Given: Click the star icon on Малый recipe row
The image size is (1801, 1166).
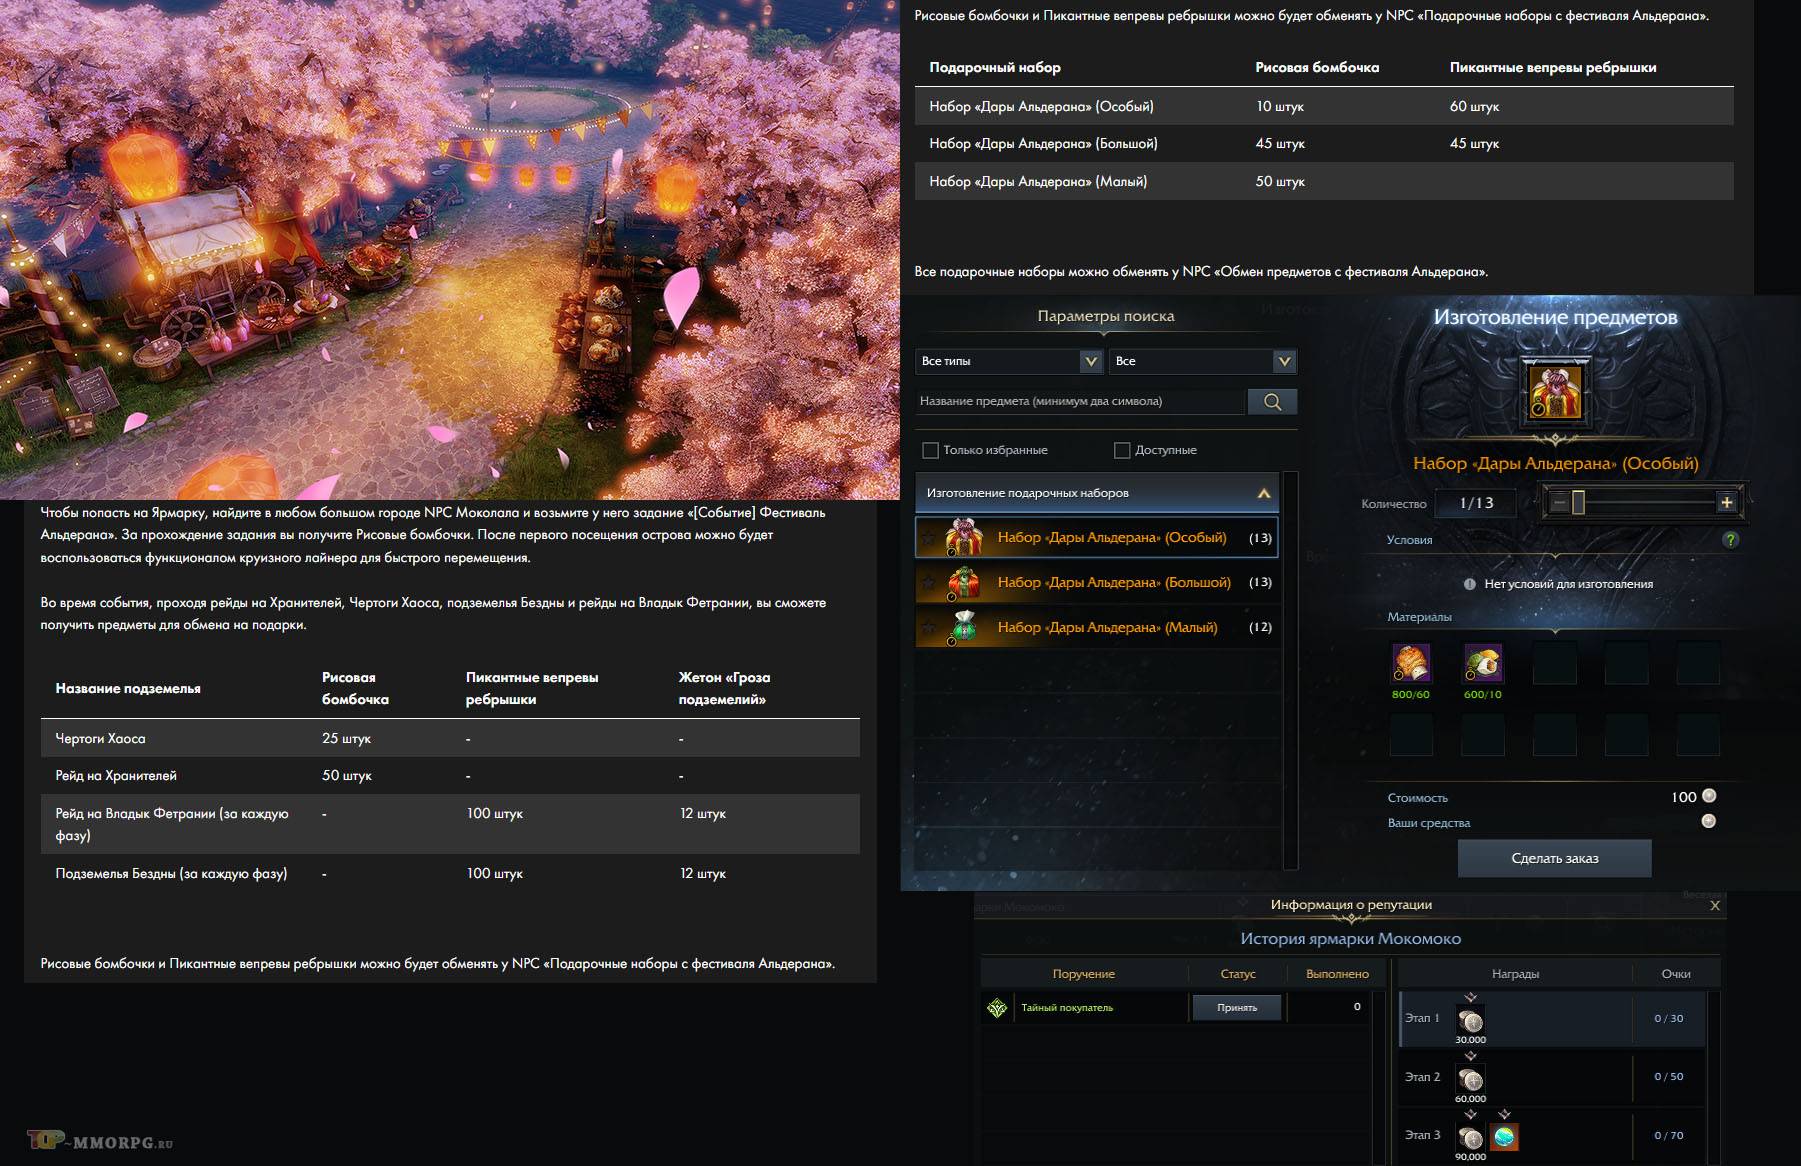Looking at the screenshot, I should click(929, 627).
